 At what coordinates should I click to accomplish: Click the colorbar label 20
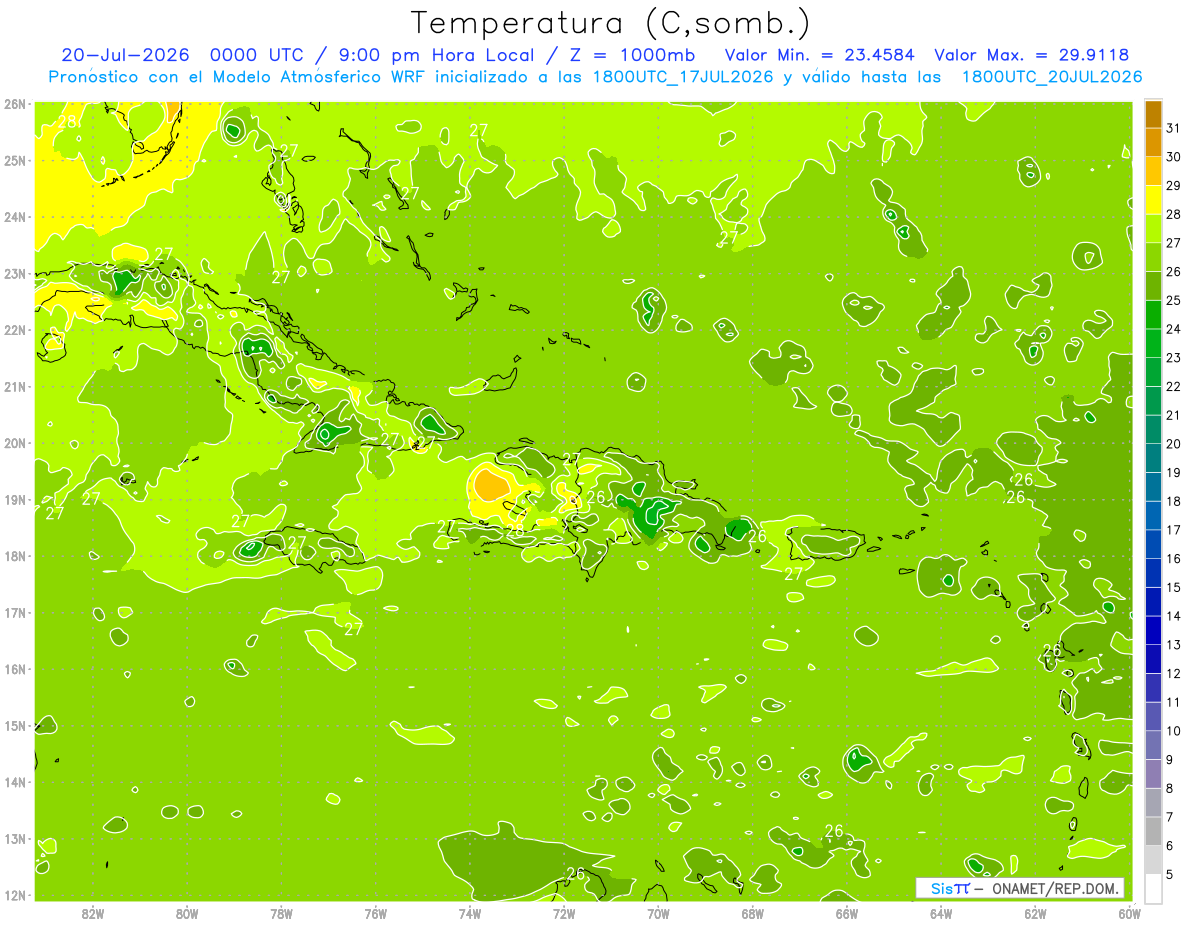1174,444
